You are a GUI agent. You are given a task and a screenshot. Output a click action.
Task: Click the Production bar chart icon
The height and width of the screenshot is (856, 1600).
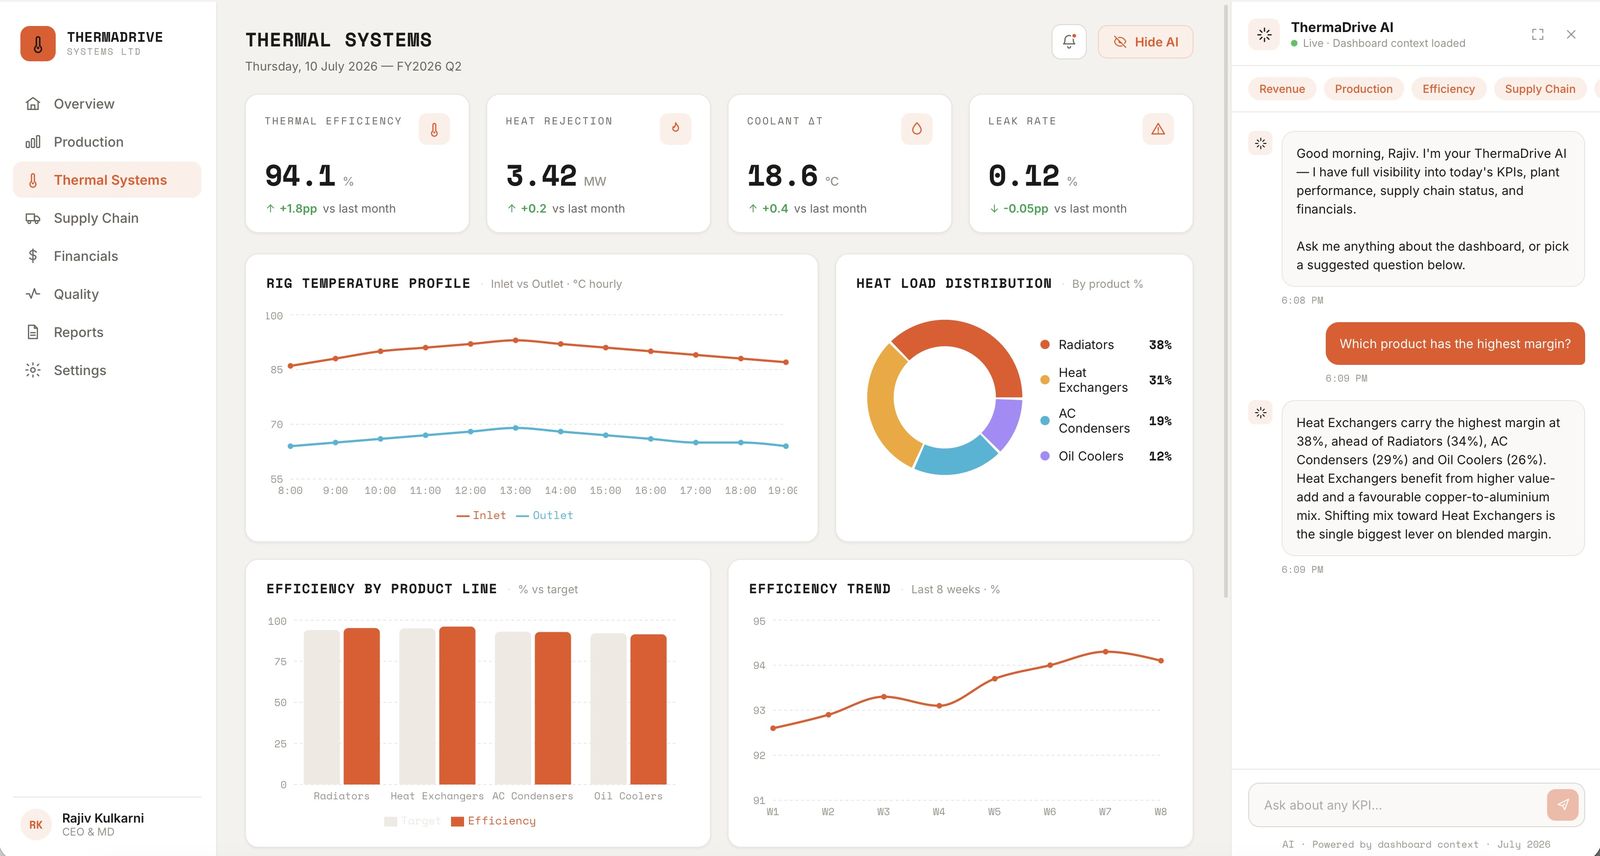coord(33,142)
